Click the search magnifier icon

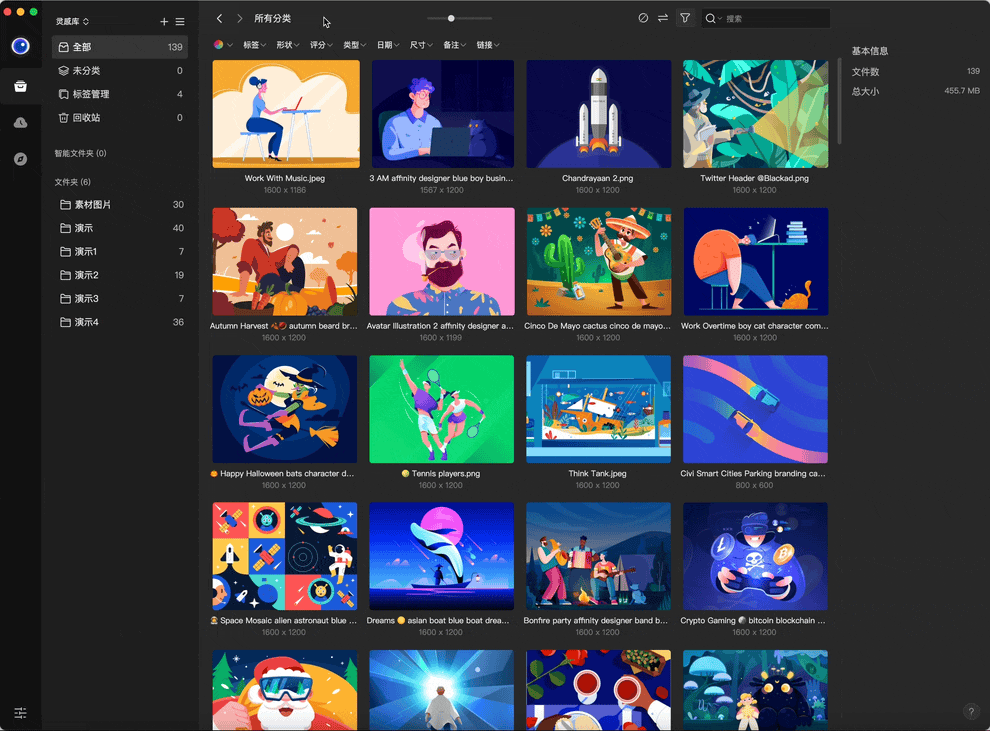coord(711,18)
